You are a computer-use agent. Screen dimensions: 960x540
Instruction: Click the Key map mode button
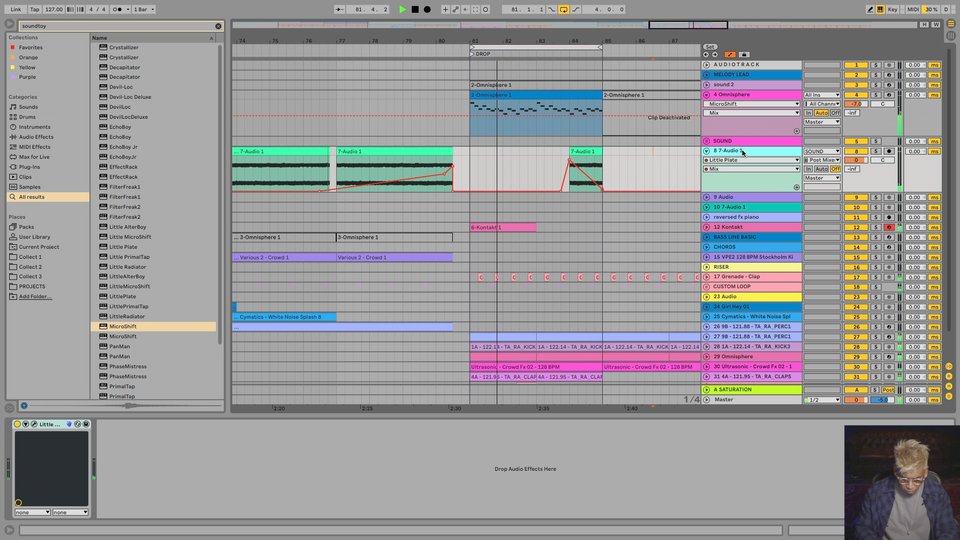point(893,9)
